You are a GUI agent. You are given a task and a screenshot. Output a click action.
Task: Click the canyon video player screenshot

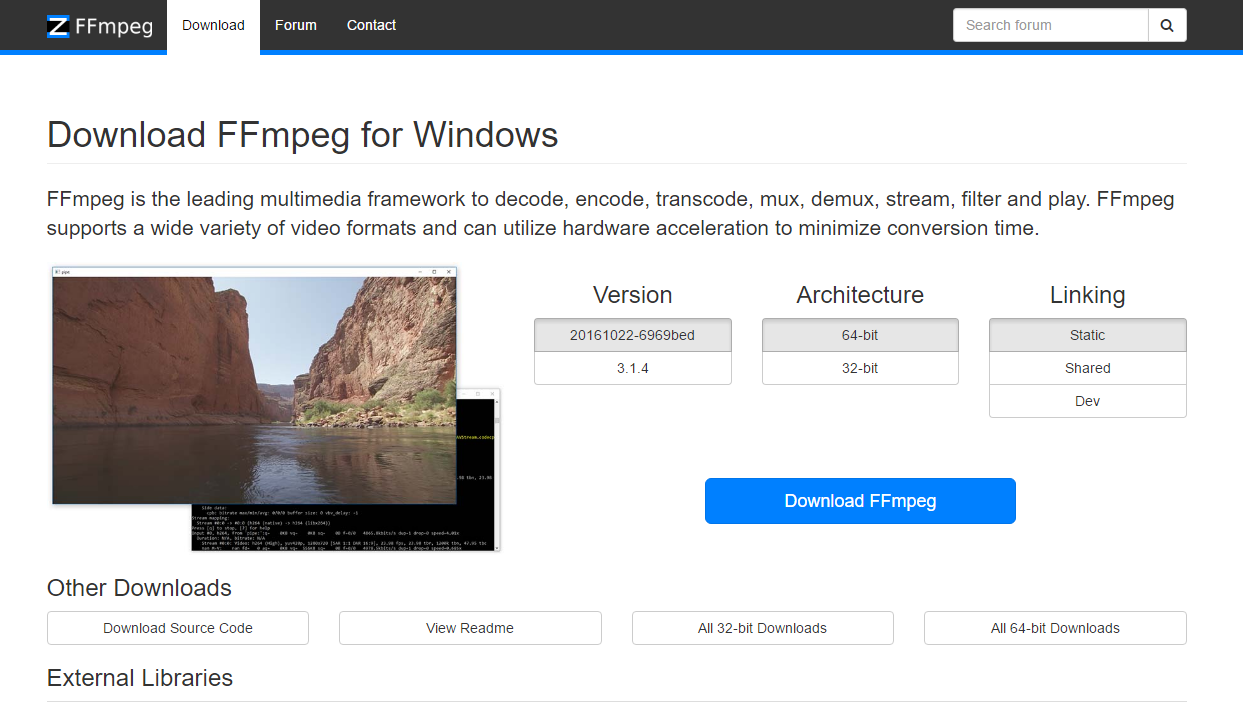(254, 385)
